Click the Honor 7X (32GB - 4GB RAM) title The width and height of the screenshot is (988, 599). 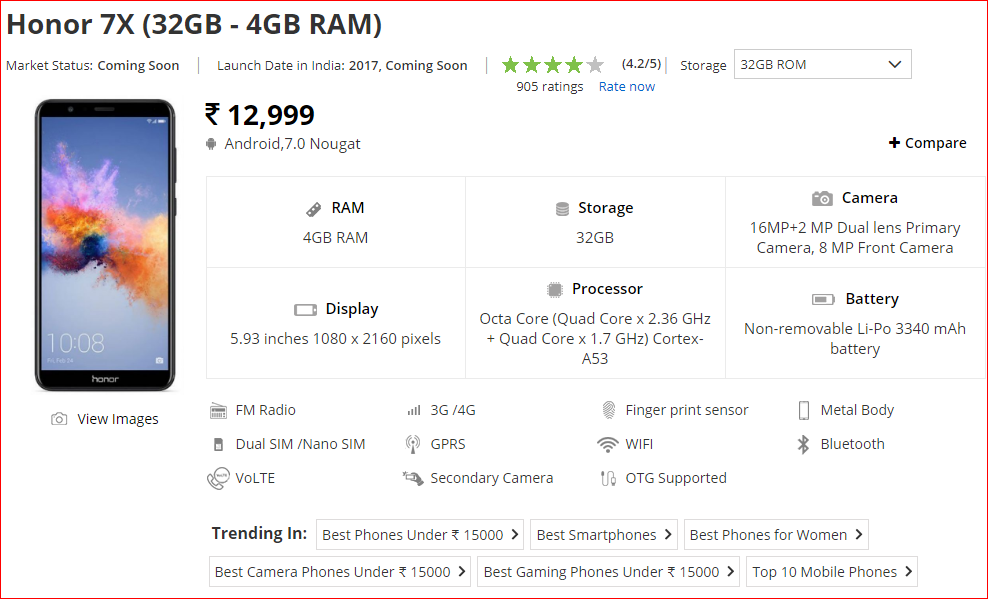(x=194, y=25)
